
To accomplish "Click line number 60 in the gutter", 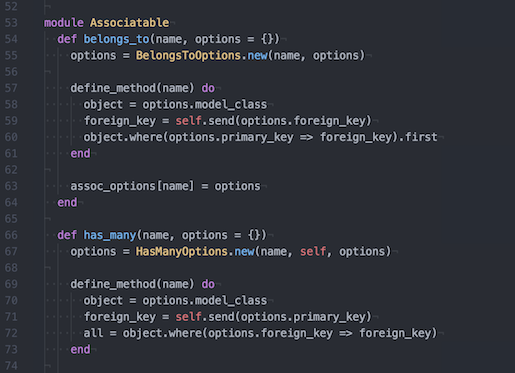I will (x=11, y=137).
